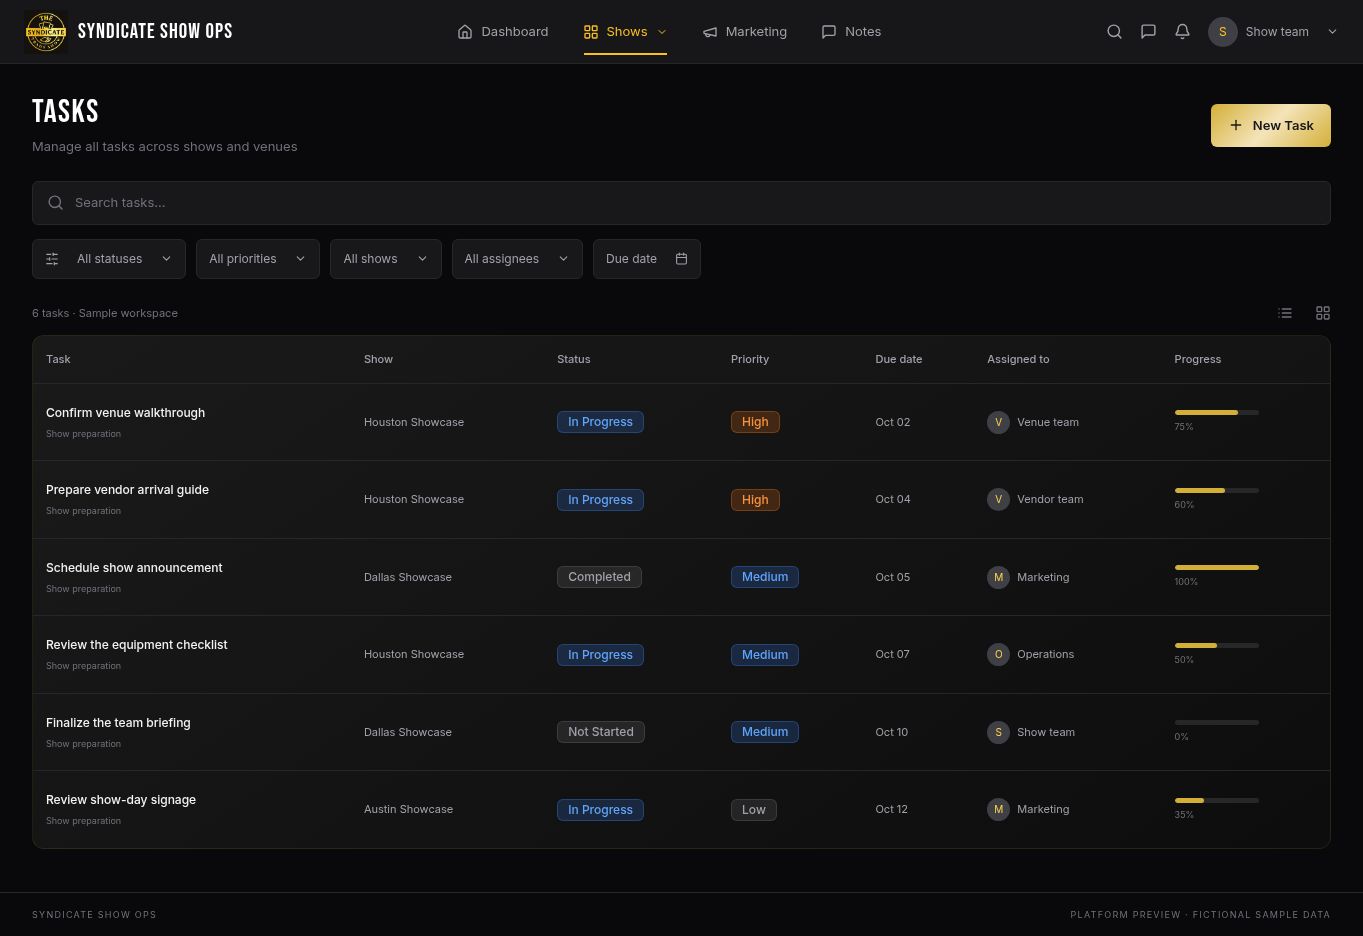Open the Due date picker
The height and width of the screenshot is (936, 1363).
coord(647,259)
